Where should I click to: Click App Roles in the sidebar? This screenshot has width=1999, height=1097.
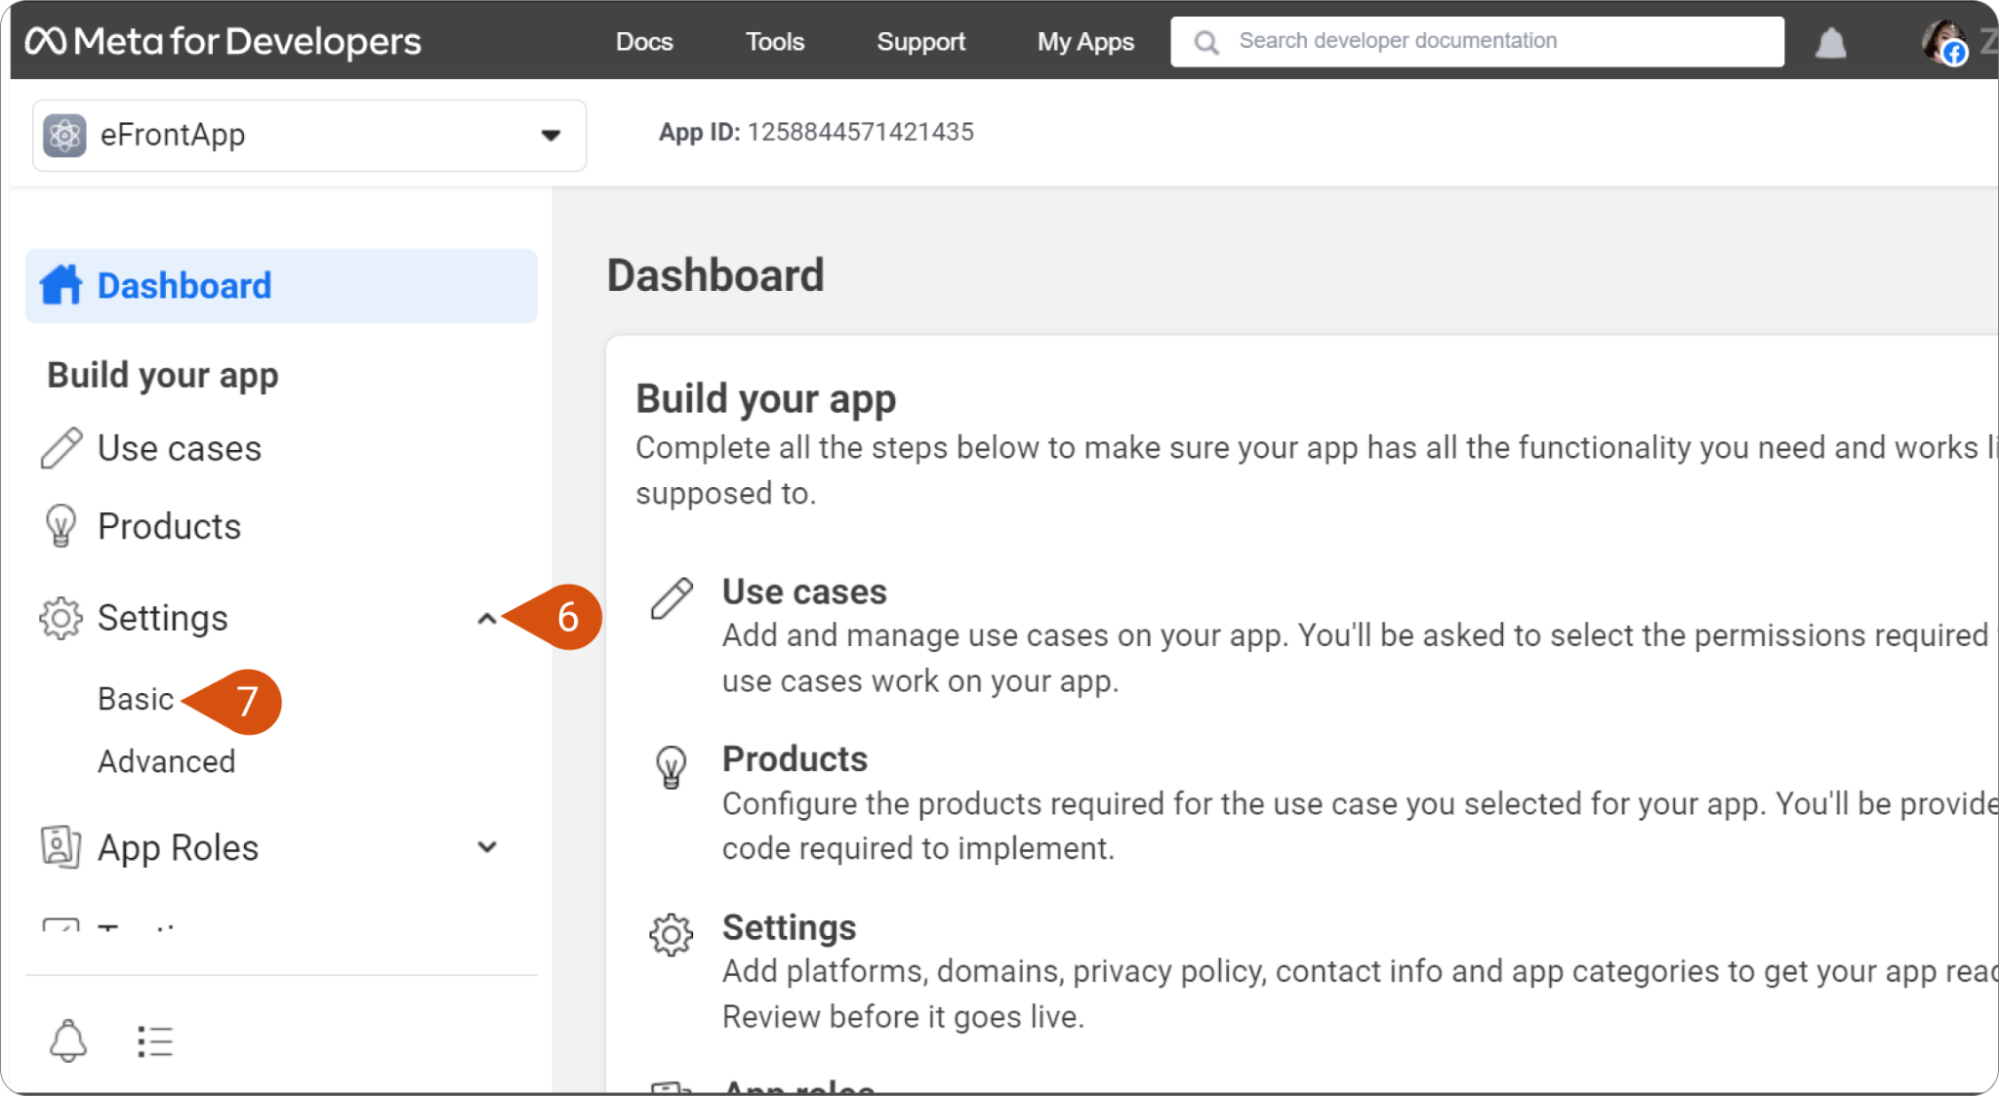coord(177,848)
